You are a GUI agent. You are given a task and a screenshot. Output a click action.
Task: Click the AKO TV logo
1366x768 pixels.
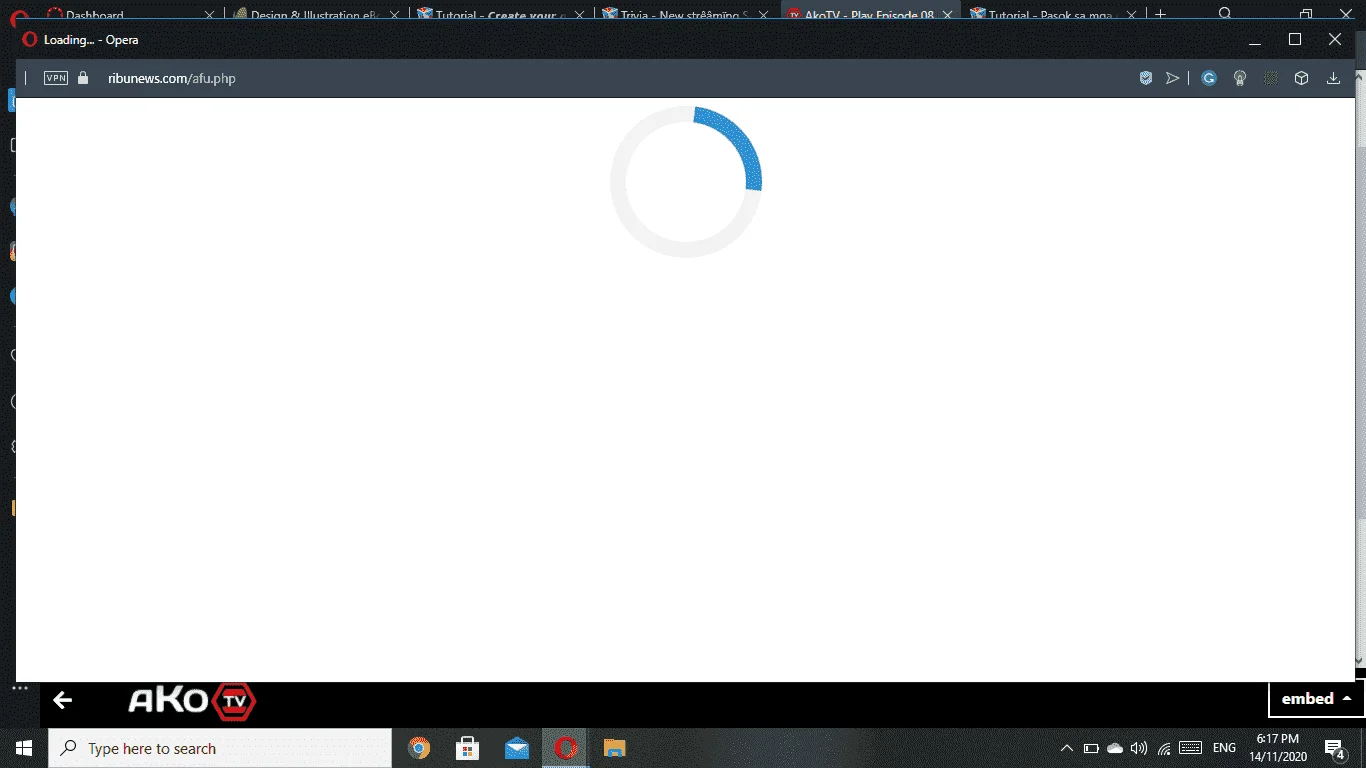(x=192, y=700)
